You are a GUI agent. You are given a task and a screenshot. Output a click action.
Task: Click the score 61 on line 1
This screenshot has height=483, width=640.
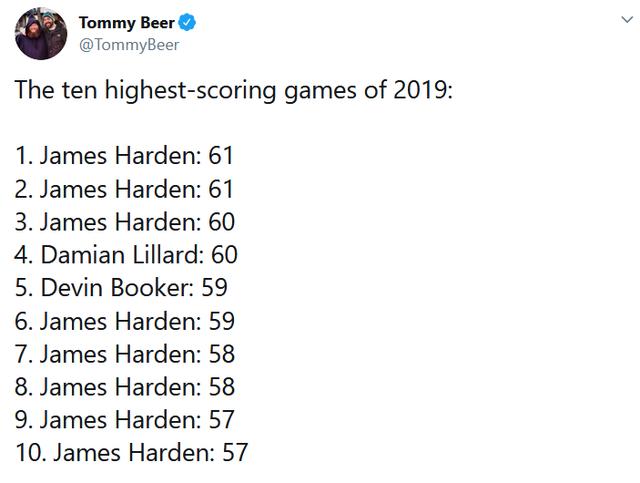(x=221, y=156)
